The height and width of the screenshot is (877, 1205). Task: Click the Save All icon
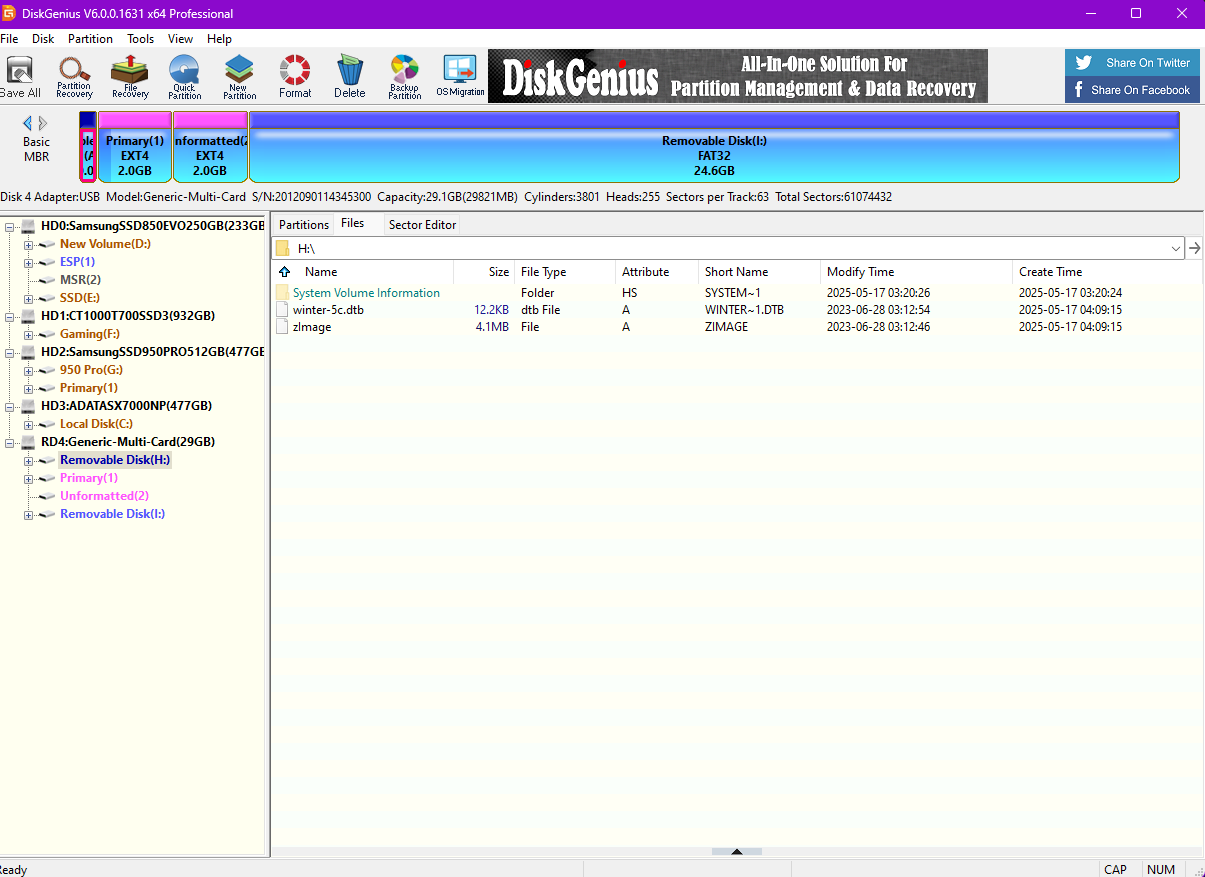20,76
